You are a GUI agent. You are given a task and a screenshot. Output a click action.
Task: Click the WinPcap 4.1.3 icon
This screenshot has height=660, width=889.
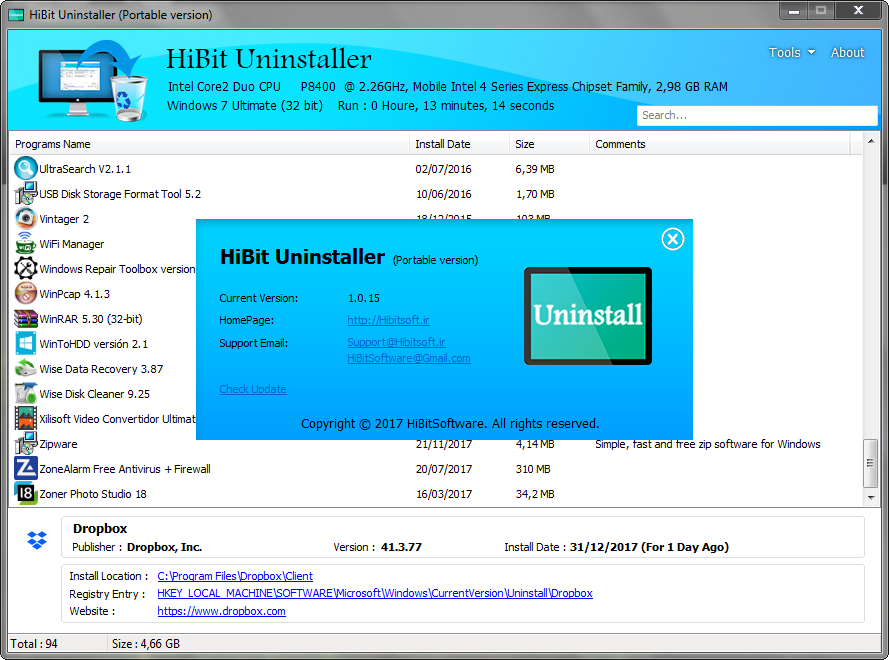coord(26,294)
